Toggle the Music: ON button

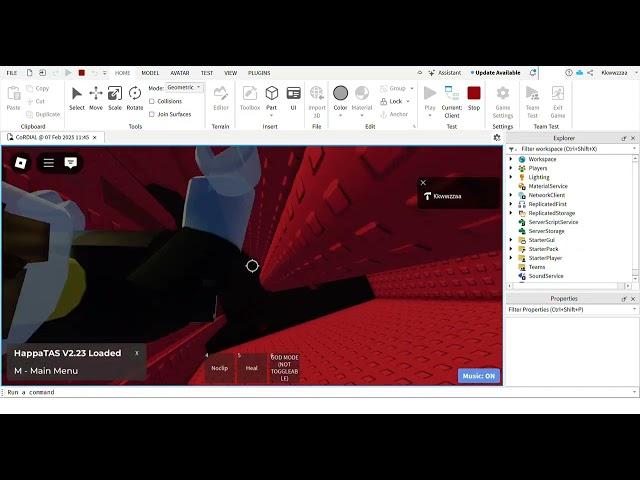click(479, 376)
